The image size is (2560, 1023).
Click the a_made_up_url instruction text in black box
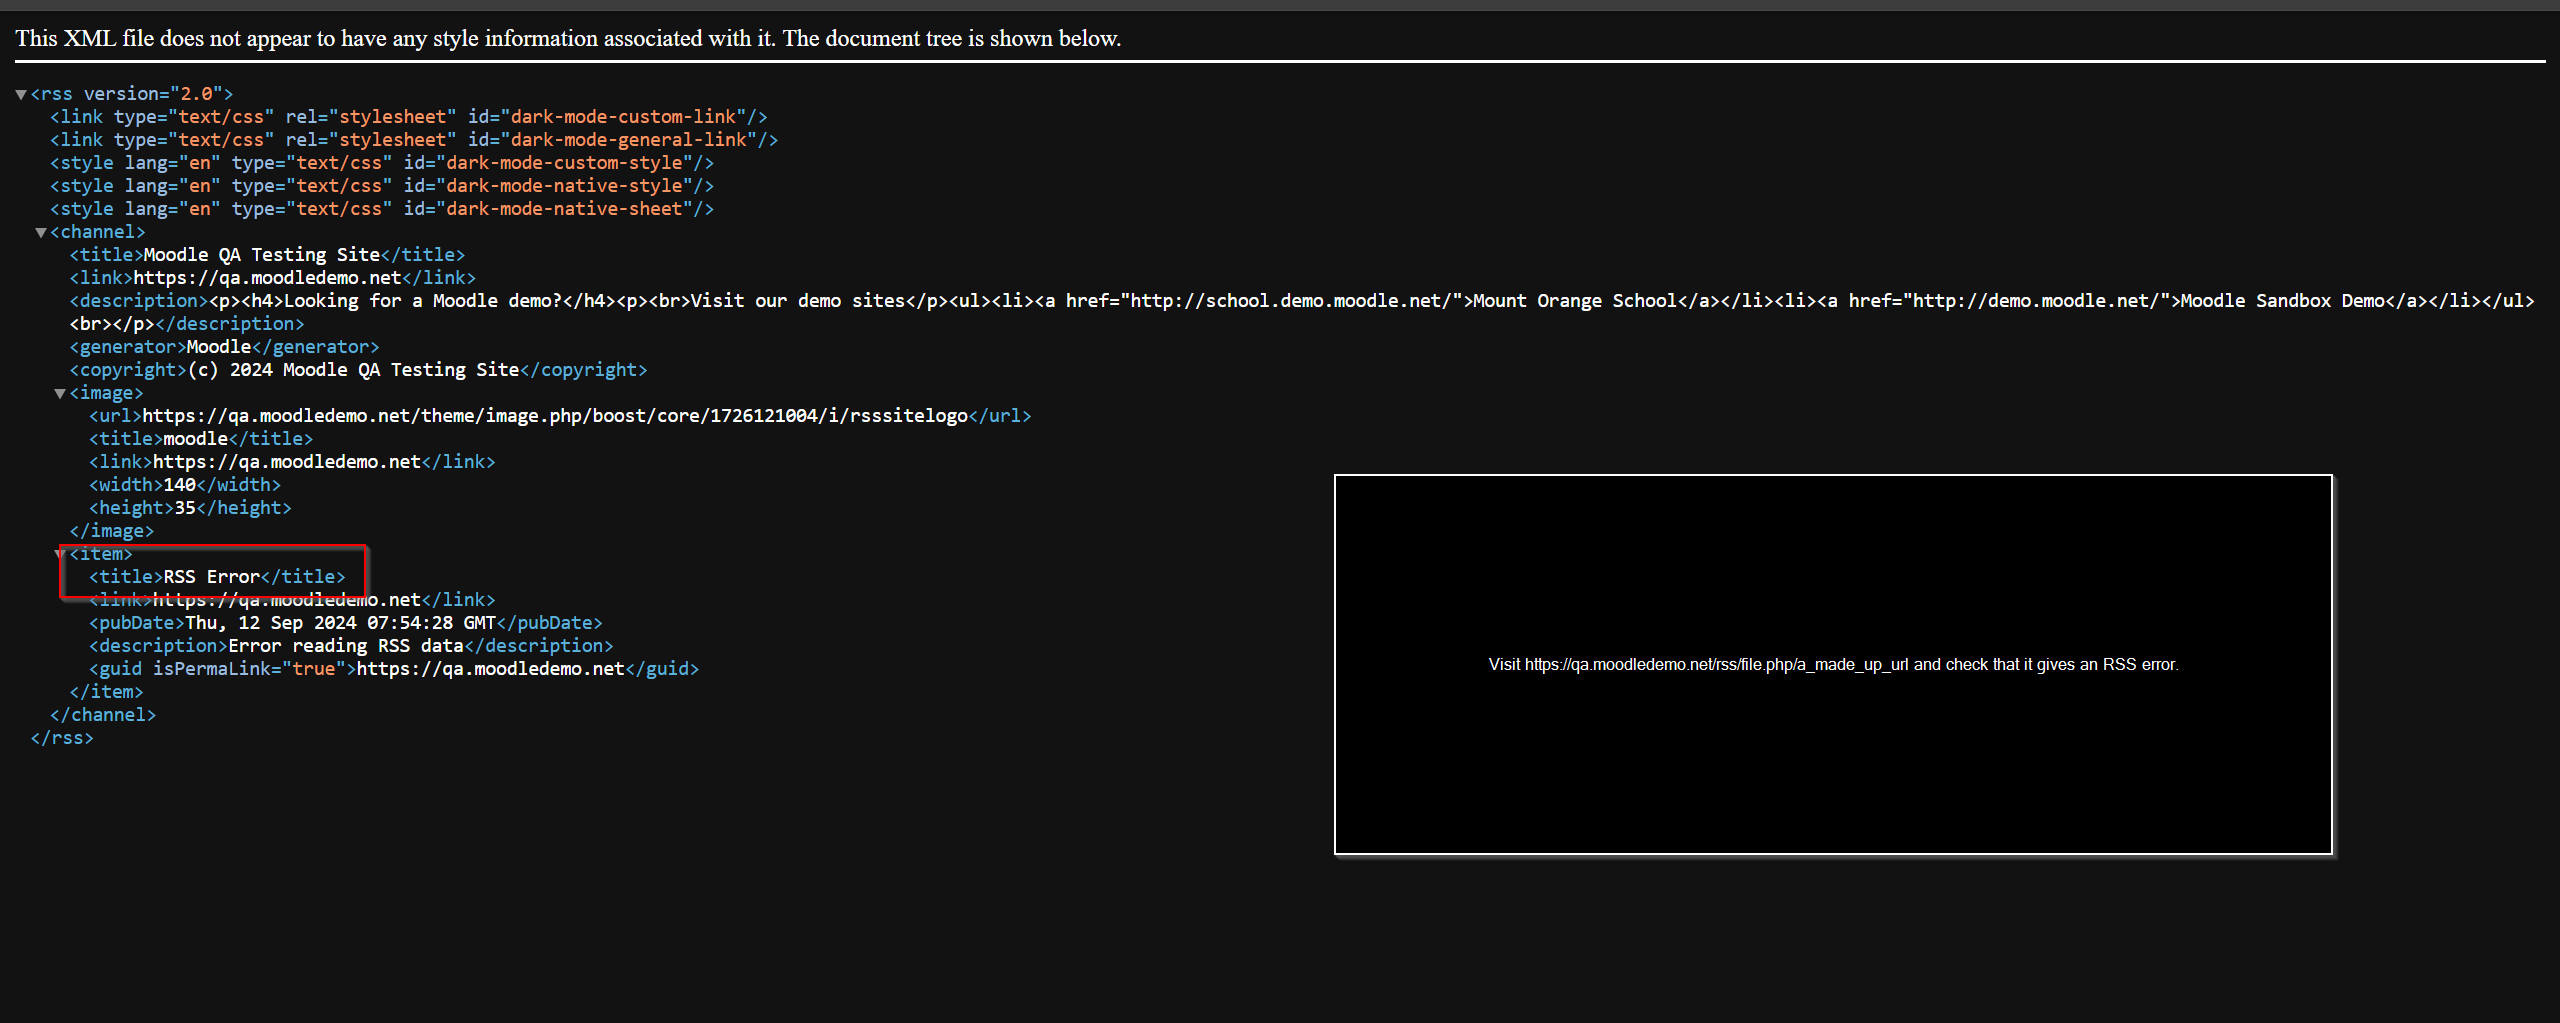click(1833, 665)
